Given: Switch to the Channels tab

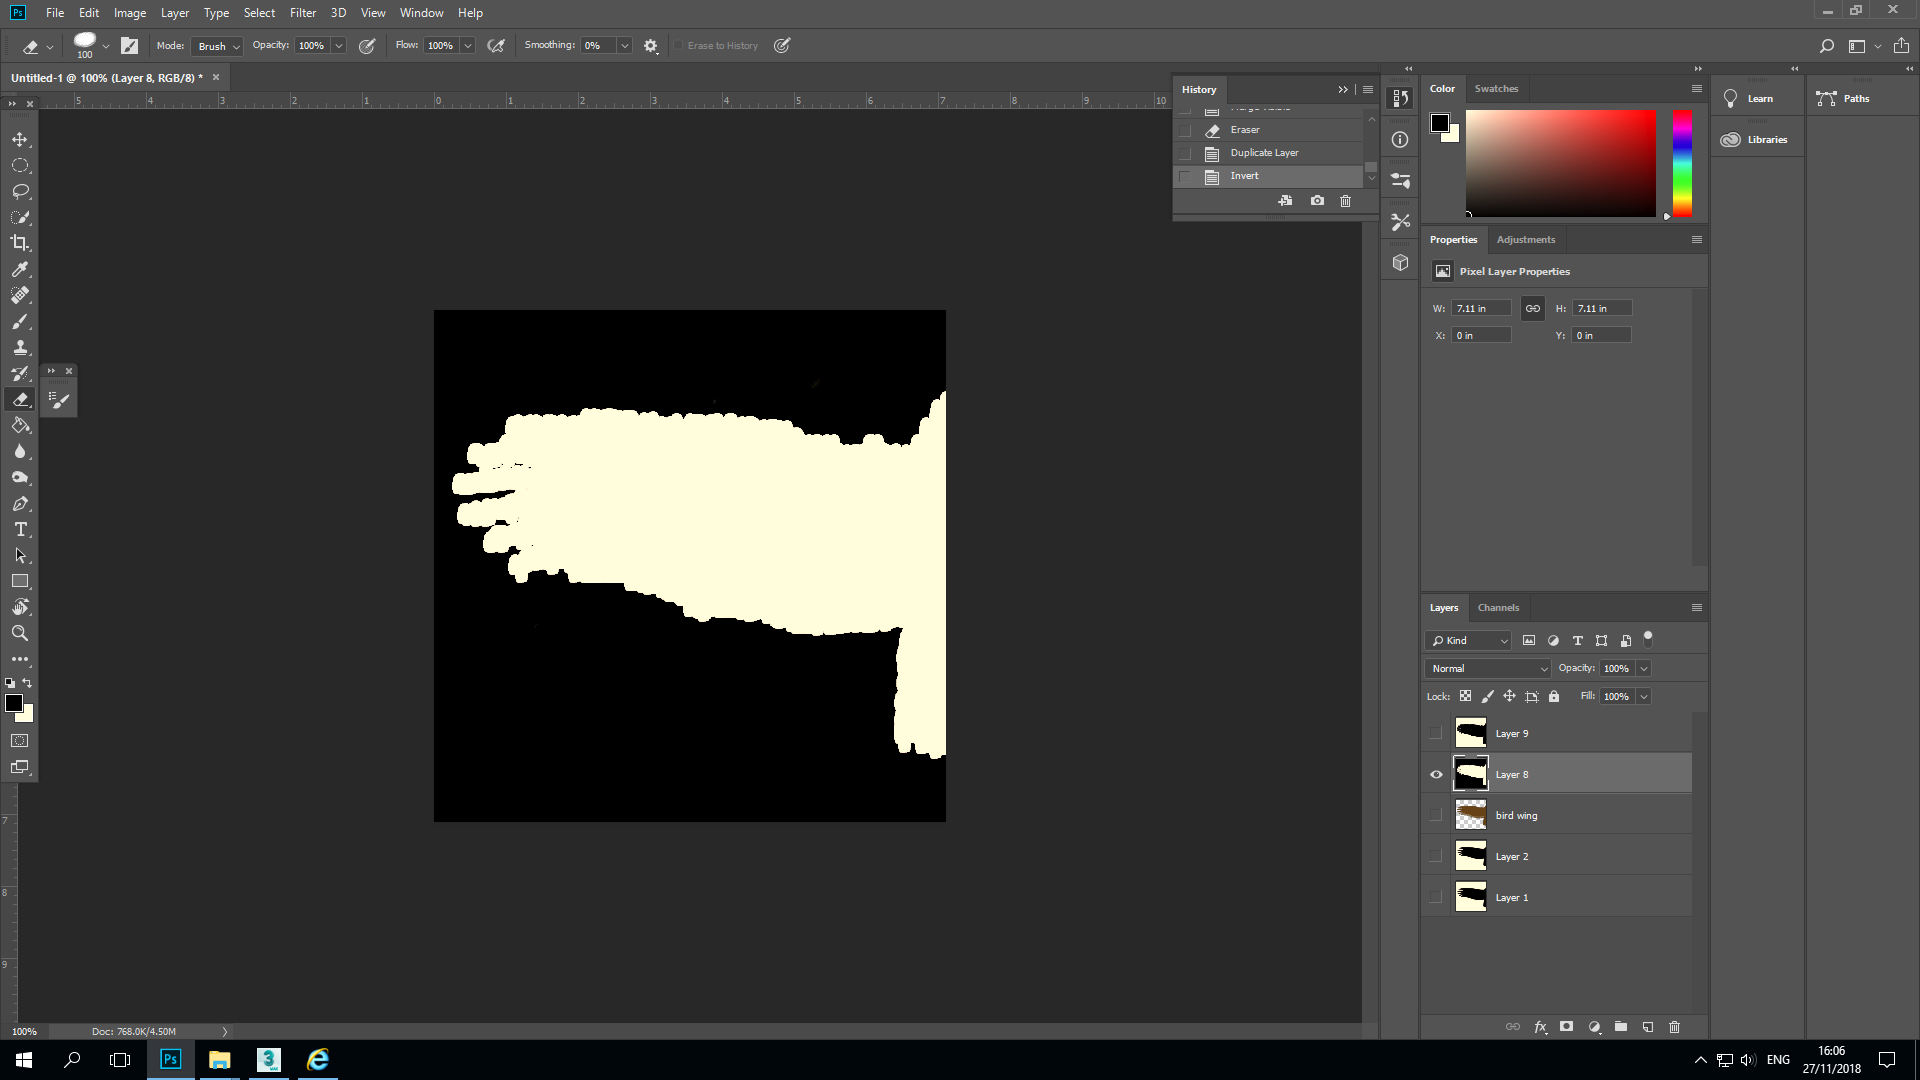Looking at the screenshot, I should (1498, 607).
